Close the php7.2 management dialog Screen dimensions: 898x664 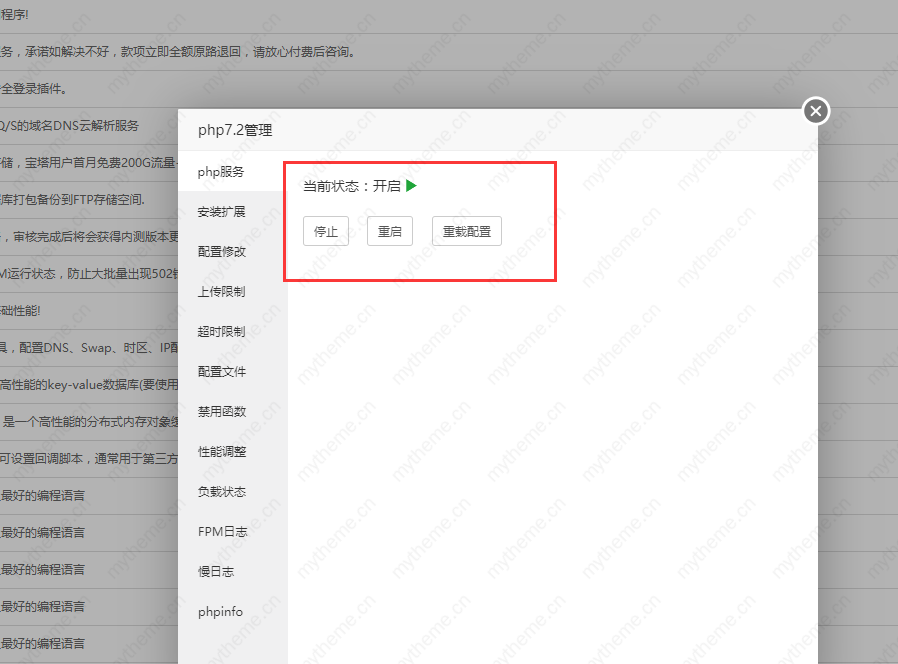pyautogui.click(x=816, y=111)
